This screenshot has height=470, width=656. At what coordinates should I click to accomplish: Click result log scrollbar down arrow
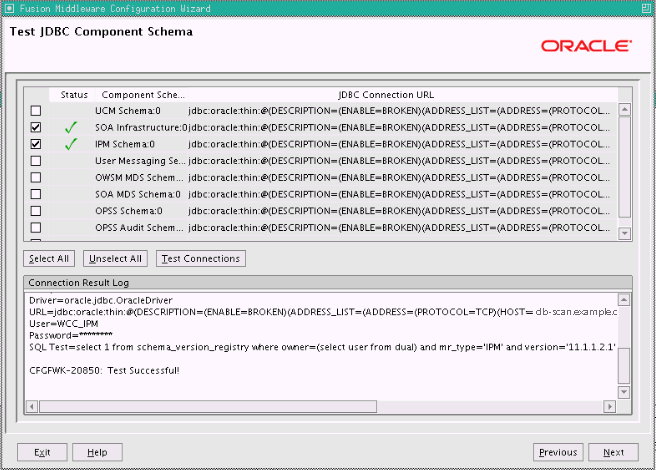point(624,392)
